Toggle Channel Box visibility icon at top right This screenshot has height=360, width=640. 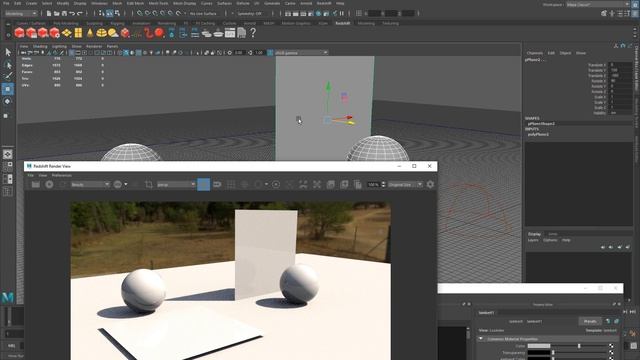pos(635,13)
